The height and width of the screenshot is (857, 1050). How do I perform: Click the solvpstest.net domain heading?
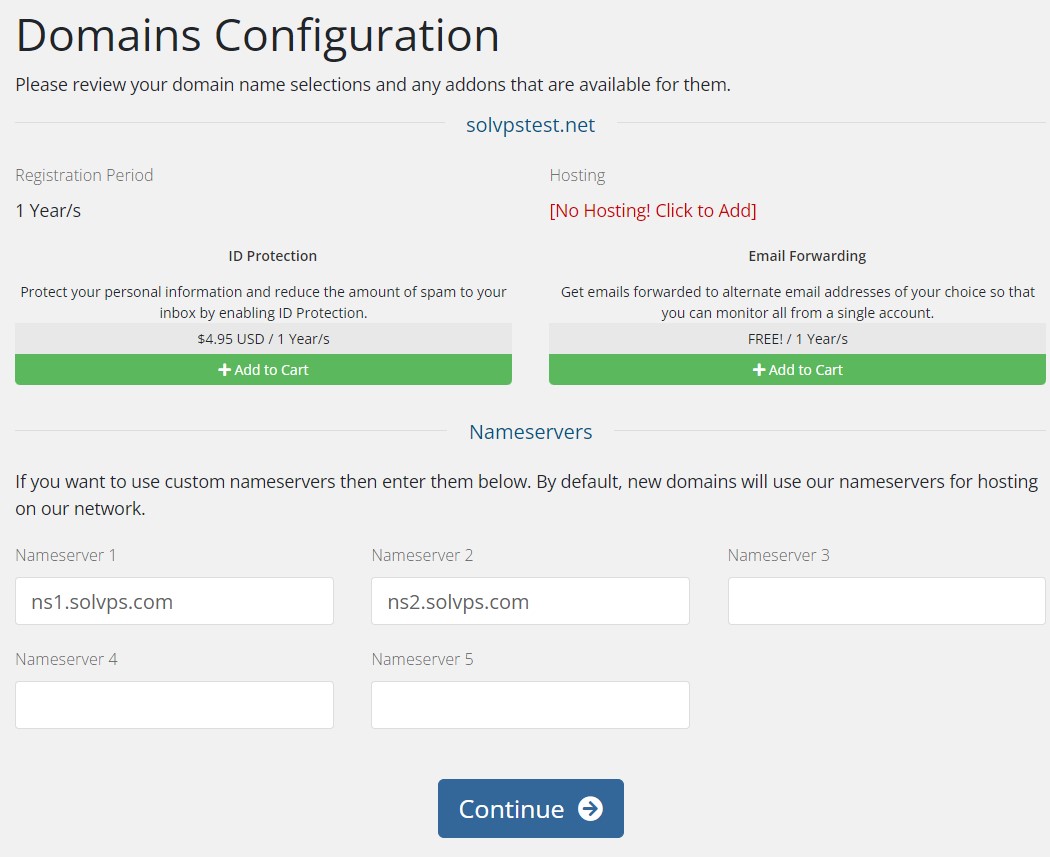coord(530,125)
